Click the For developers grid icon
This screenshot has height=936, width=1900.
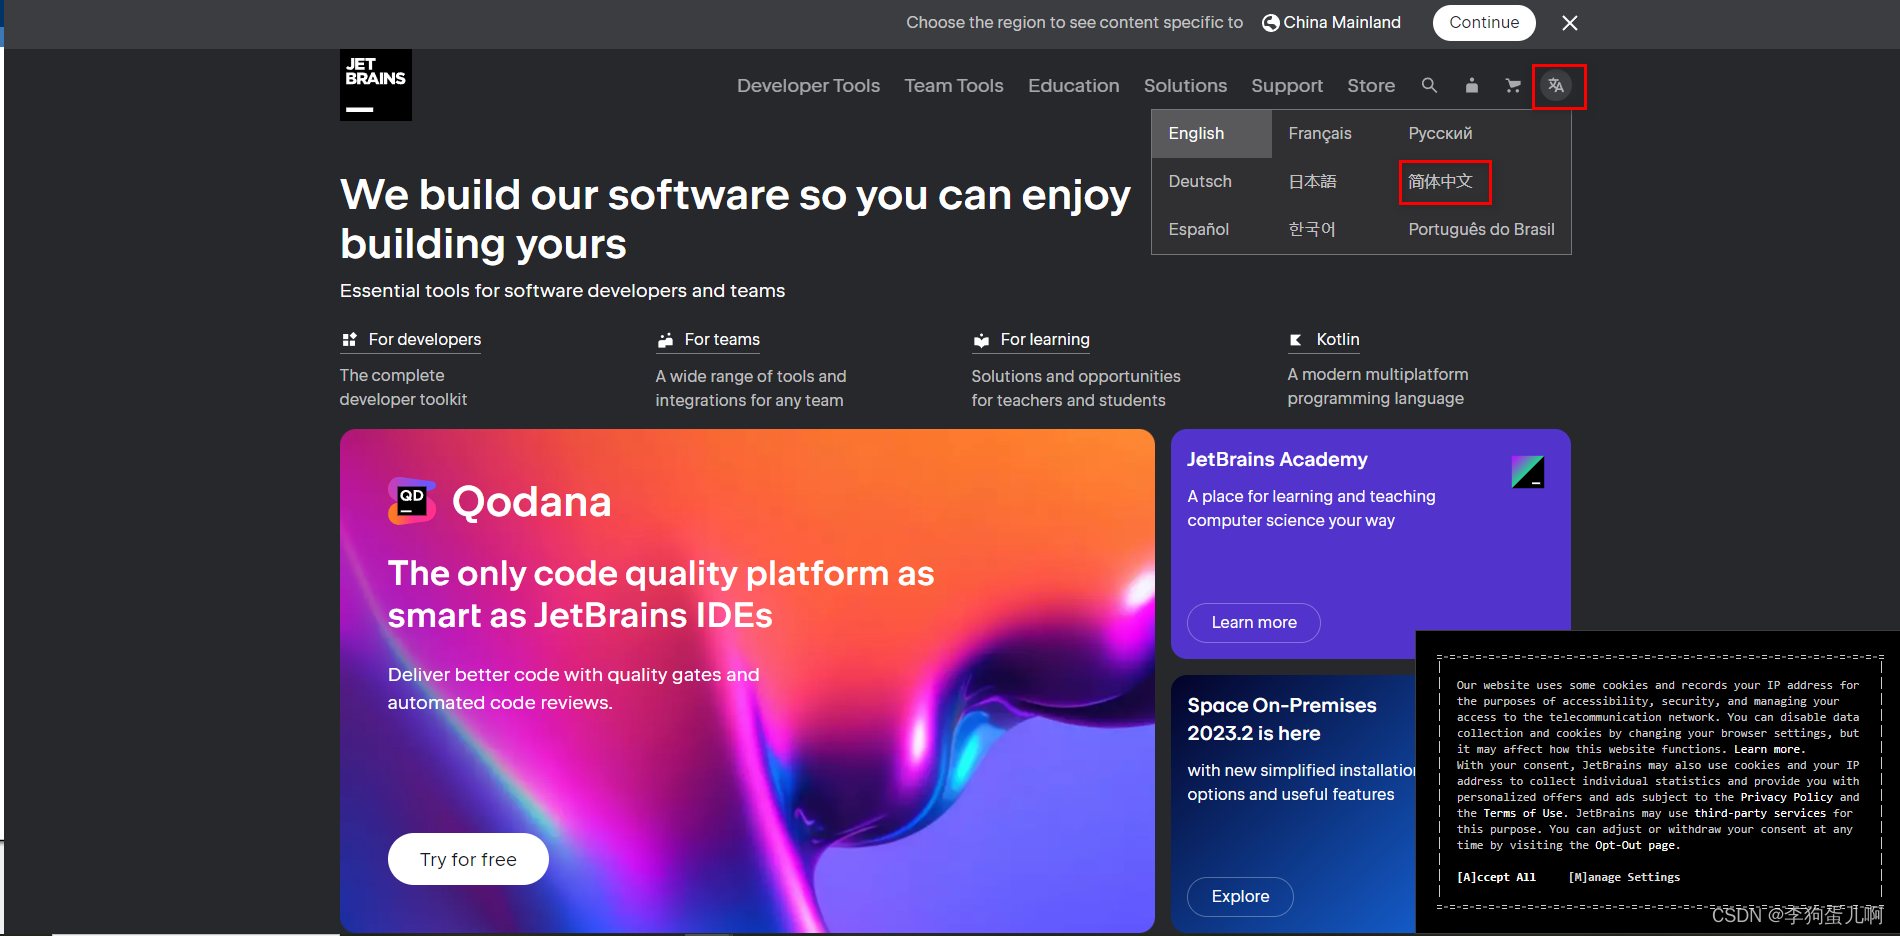pos(349,340)
